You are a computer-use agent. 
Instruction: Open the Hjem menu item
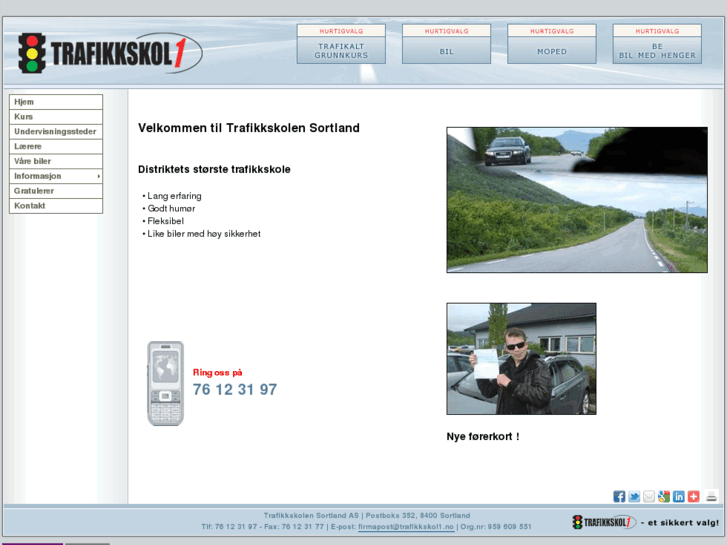coord(56,102)
